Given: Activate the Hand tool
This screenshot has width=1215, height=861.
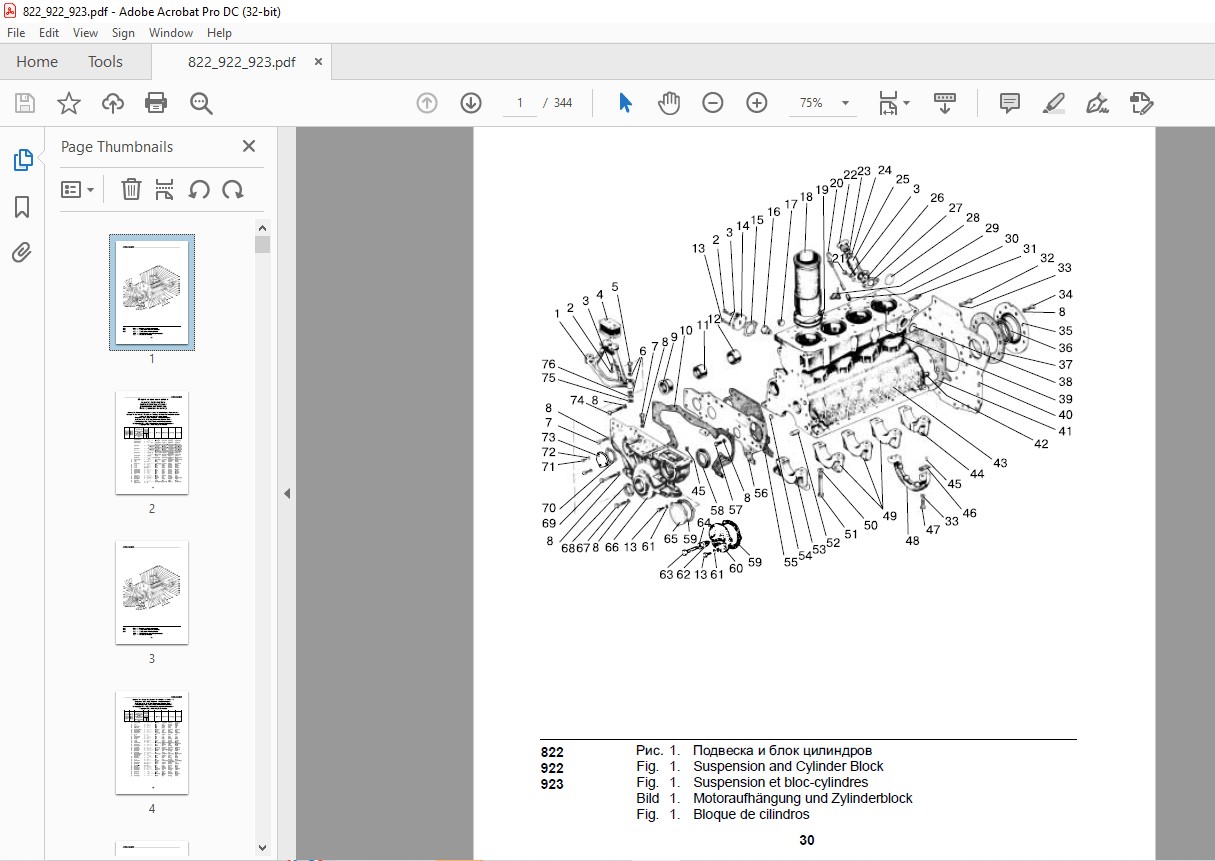Looking at the screenshot, I should 669,103.
